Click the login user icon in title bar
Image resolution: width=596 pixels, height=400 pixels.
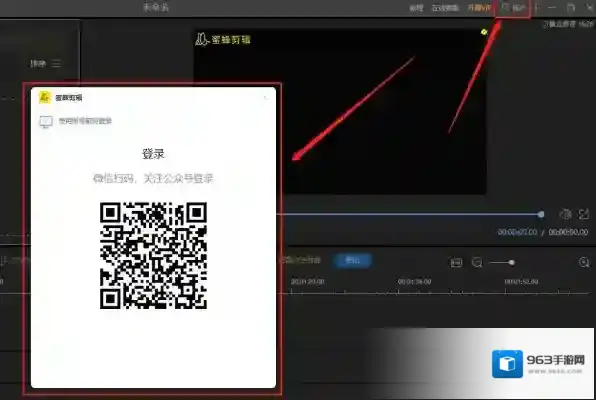pyautogui.click(x=506, y=7)
